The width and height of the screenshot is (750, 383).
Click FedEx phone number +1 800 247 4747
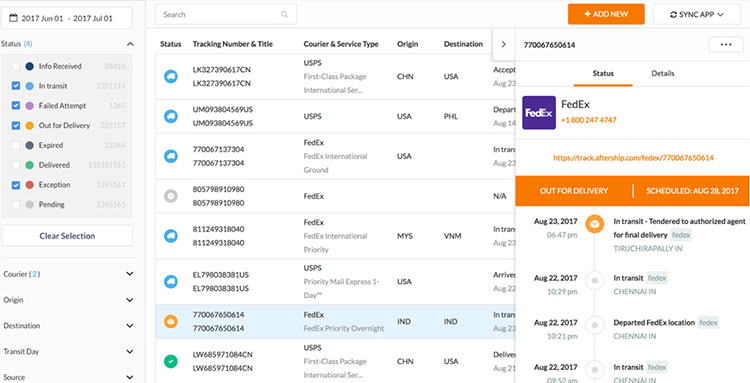pos(588,120)
